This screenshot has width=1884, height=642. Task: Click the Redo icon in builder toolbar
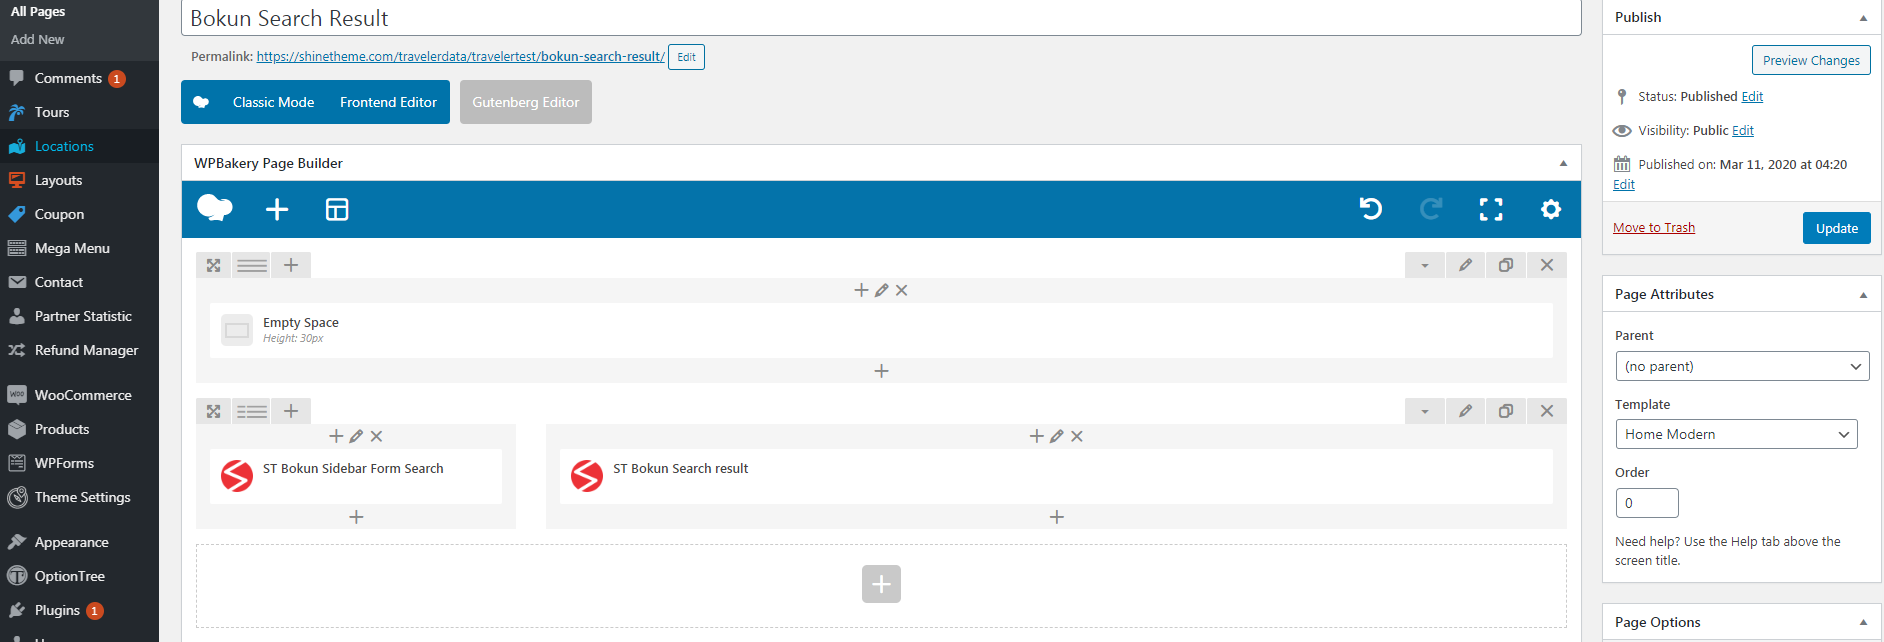pos(1431,209)
